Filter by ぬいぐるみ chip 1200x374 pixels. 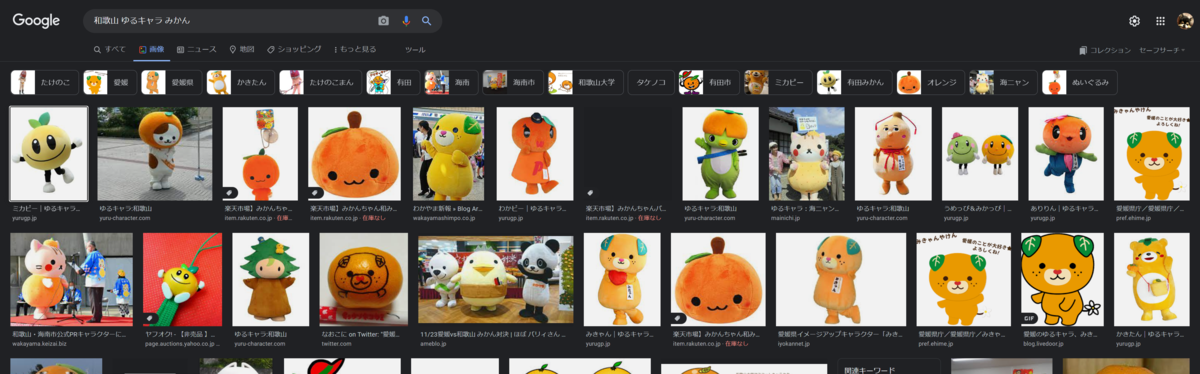coord(1079,82)
